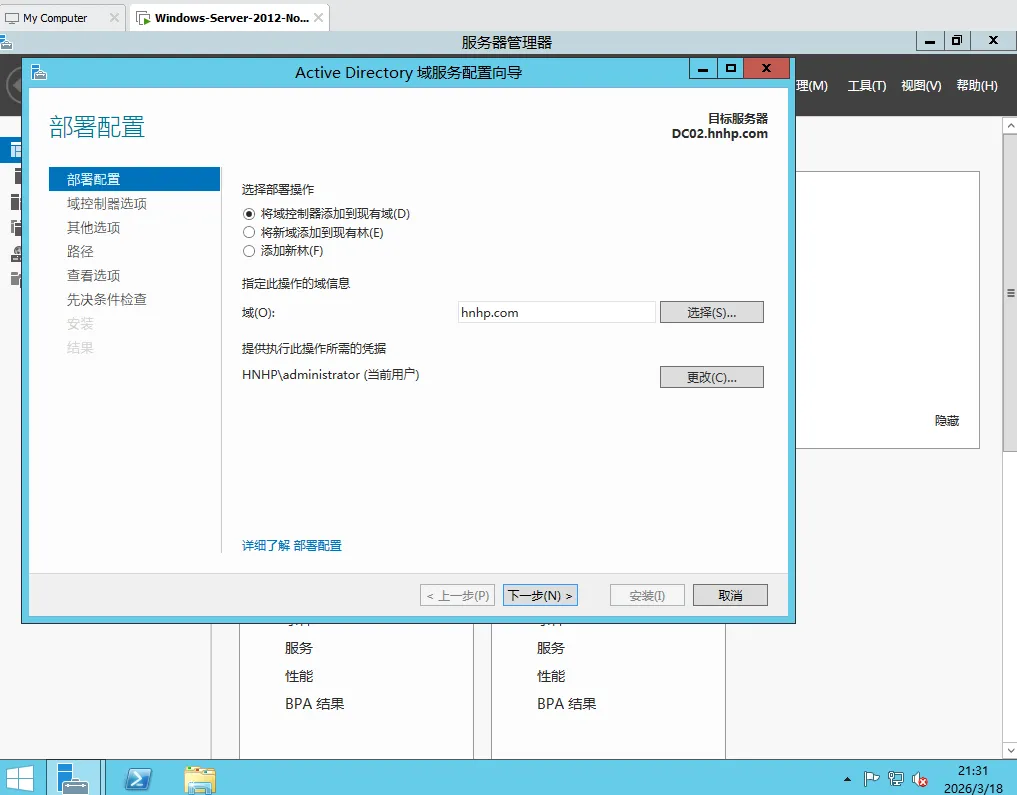Switch to the My Computer browser tab
Screen dimensions: 1017x795
click(x=55, y=17)
